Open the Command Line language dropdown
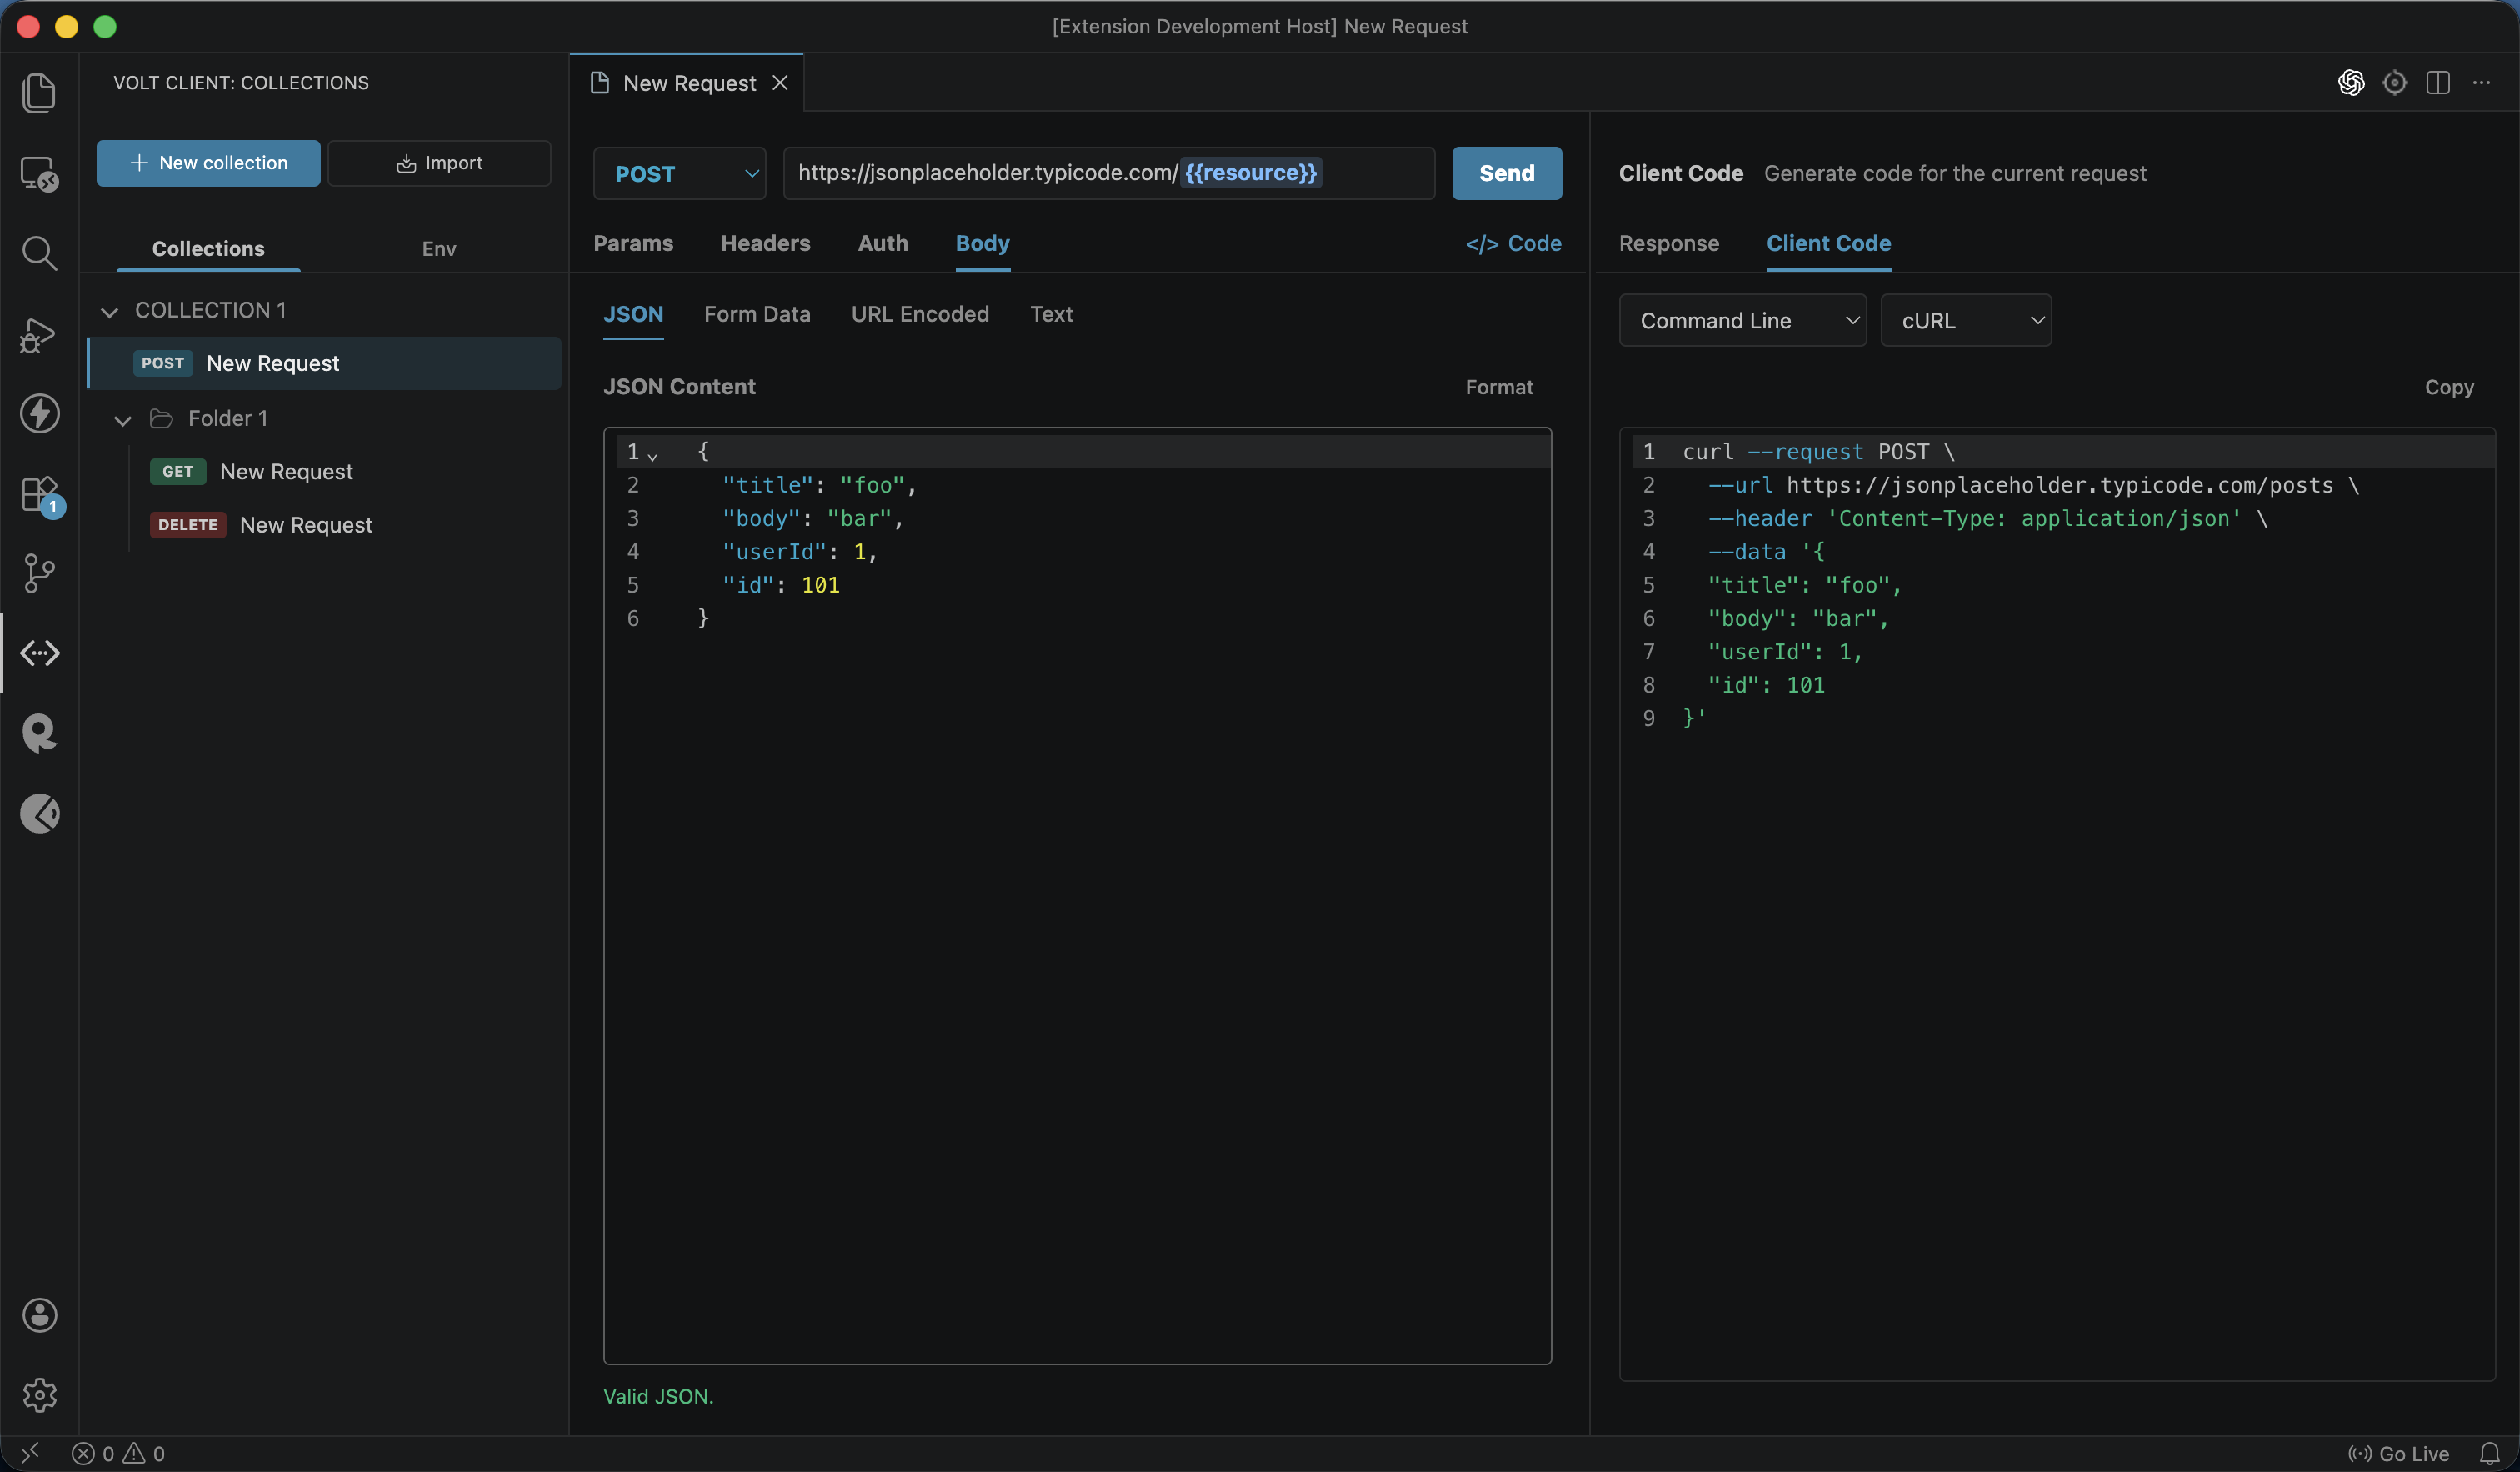2520x1472 pixels. pos(1742,320)
